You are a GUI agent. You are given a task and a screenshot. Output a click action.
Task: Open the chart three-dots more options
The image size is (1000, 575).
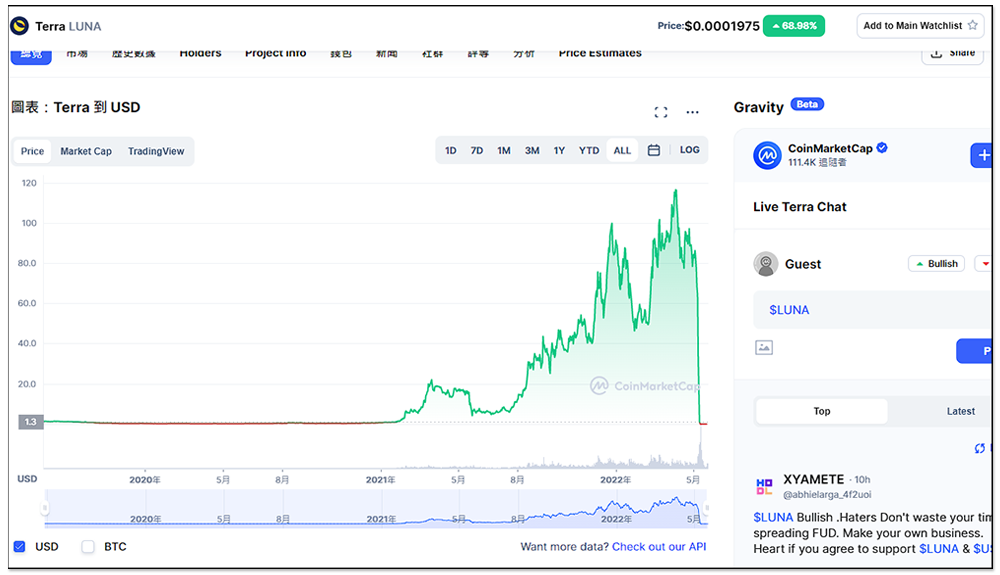692,112
